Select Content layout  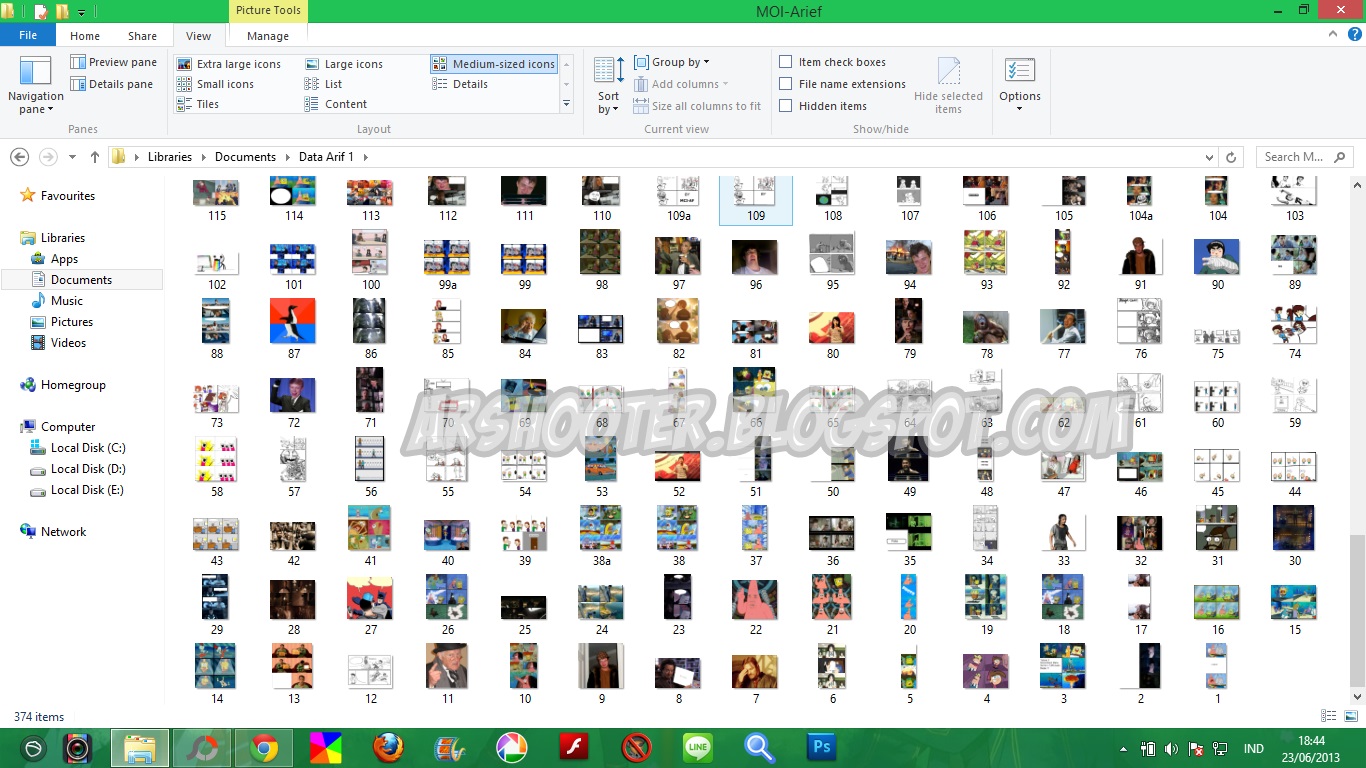tap(336, 104)
